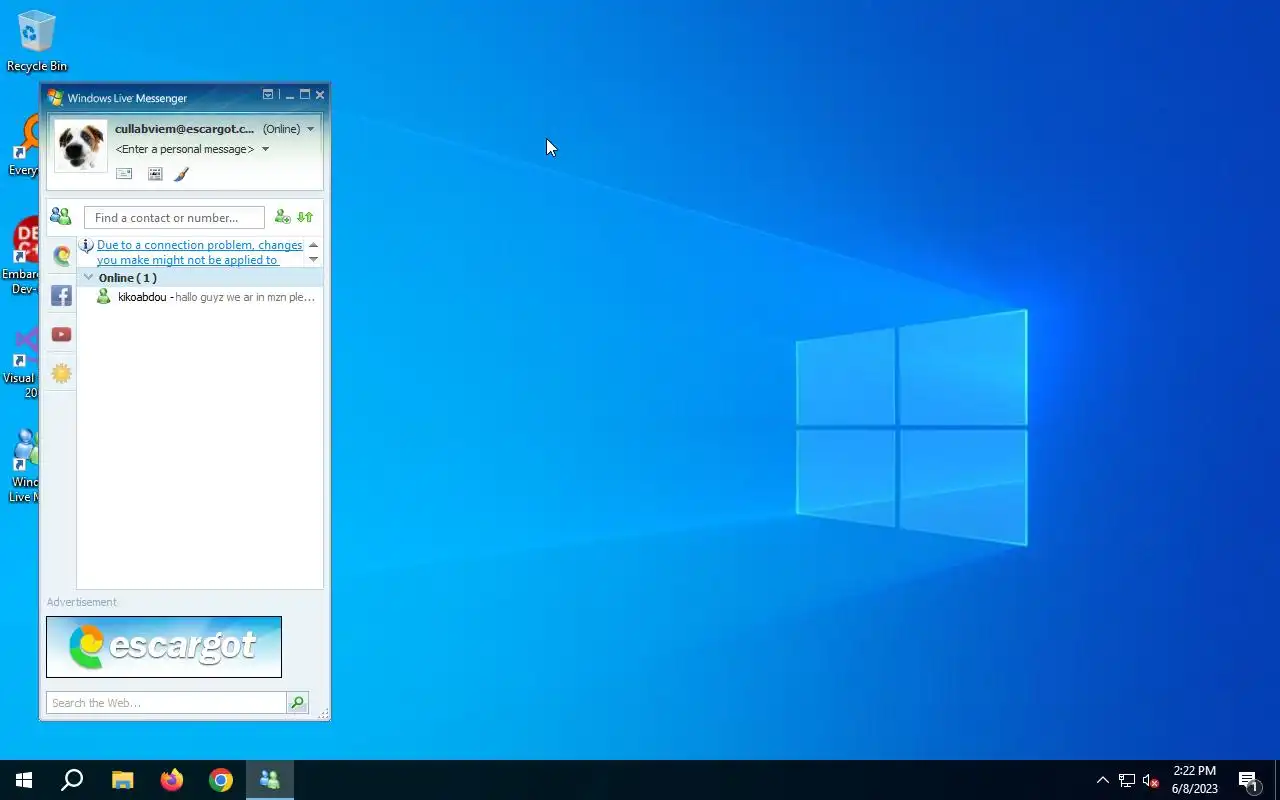Launch Firefox from the taskbar
1280x800 pixels.
172,780
